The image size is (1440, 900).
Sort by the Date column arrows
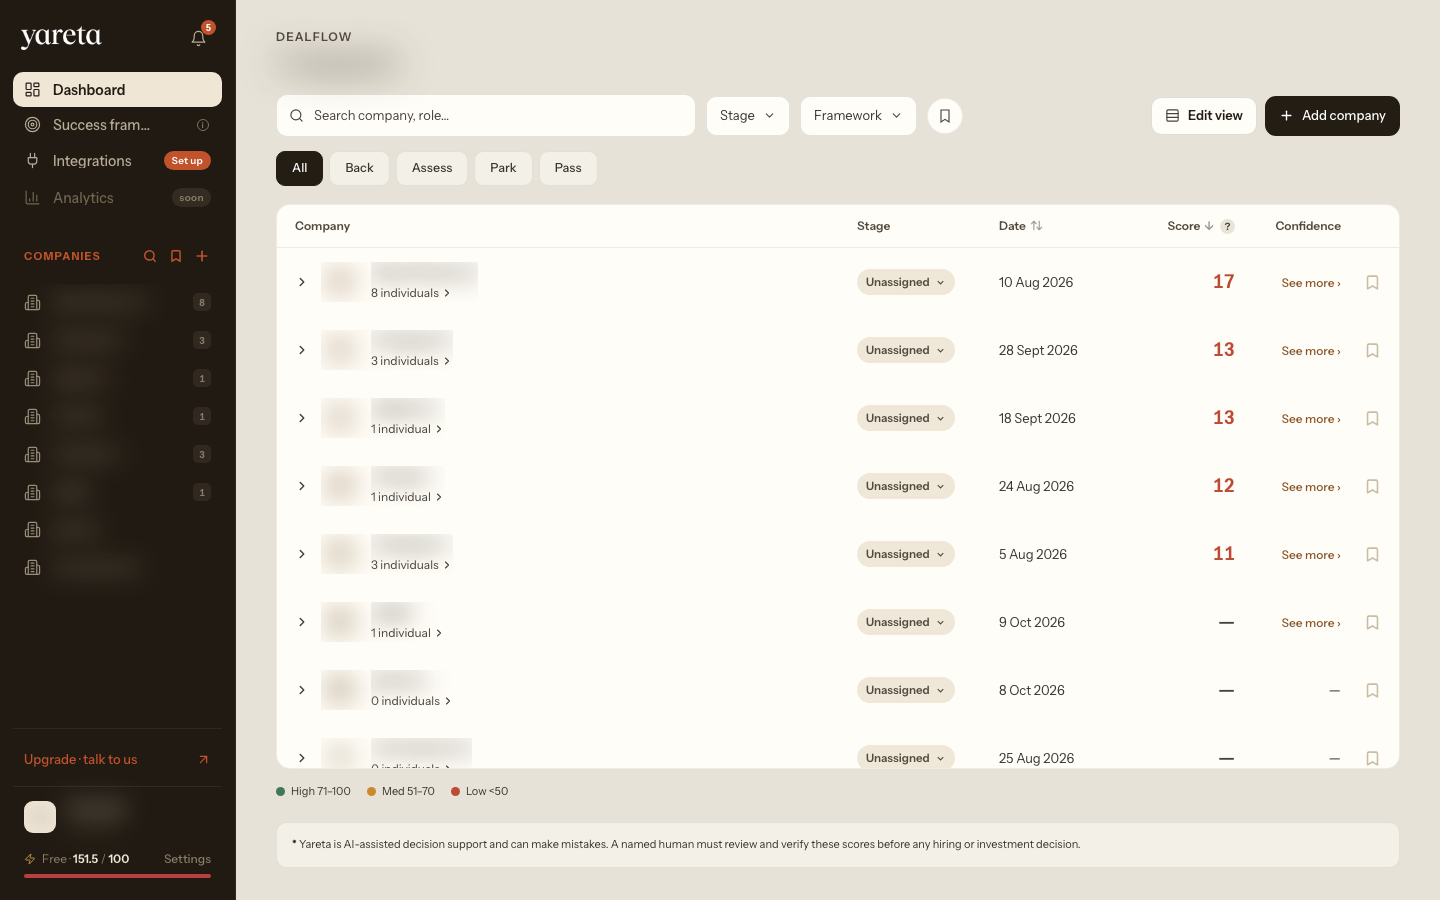(1037, 226)
